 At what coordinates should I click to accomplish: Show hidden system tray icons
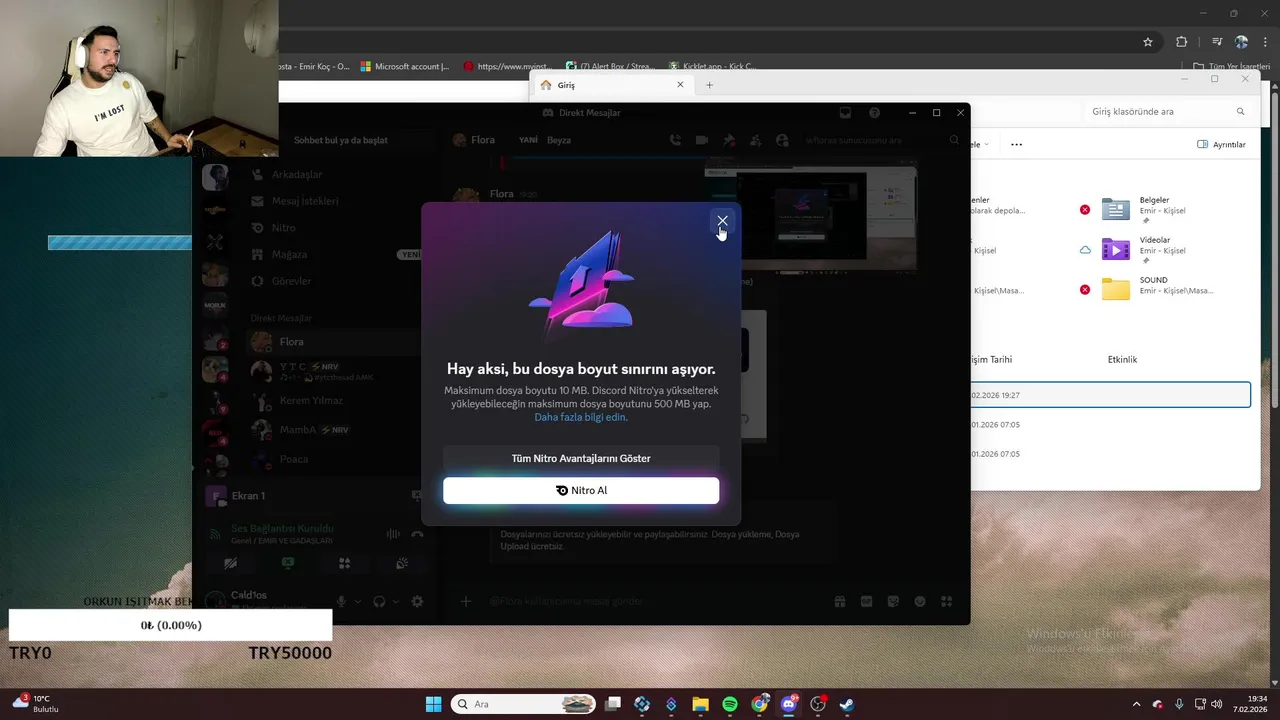(x=1135, y=704)
